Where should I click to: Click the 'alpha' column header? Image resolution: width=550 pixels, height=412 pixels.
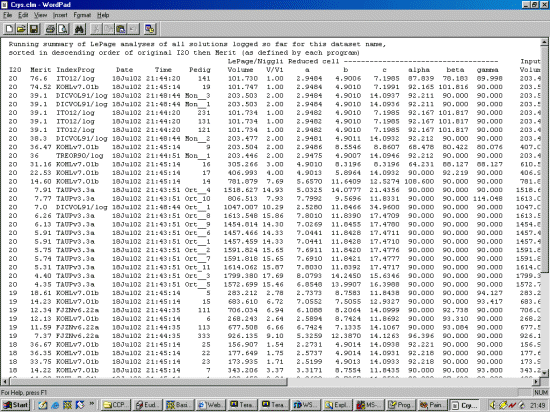[419, 70]
